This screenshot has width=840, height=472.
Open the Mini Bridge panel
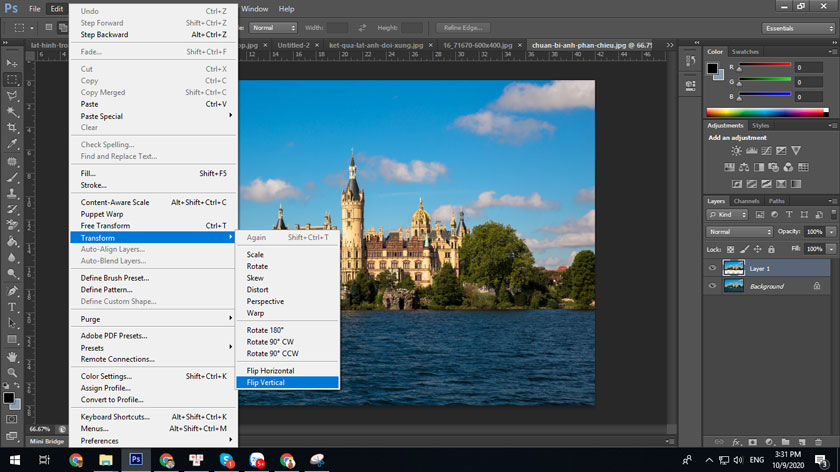(x=47, y=441)
